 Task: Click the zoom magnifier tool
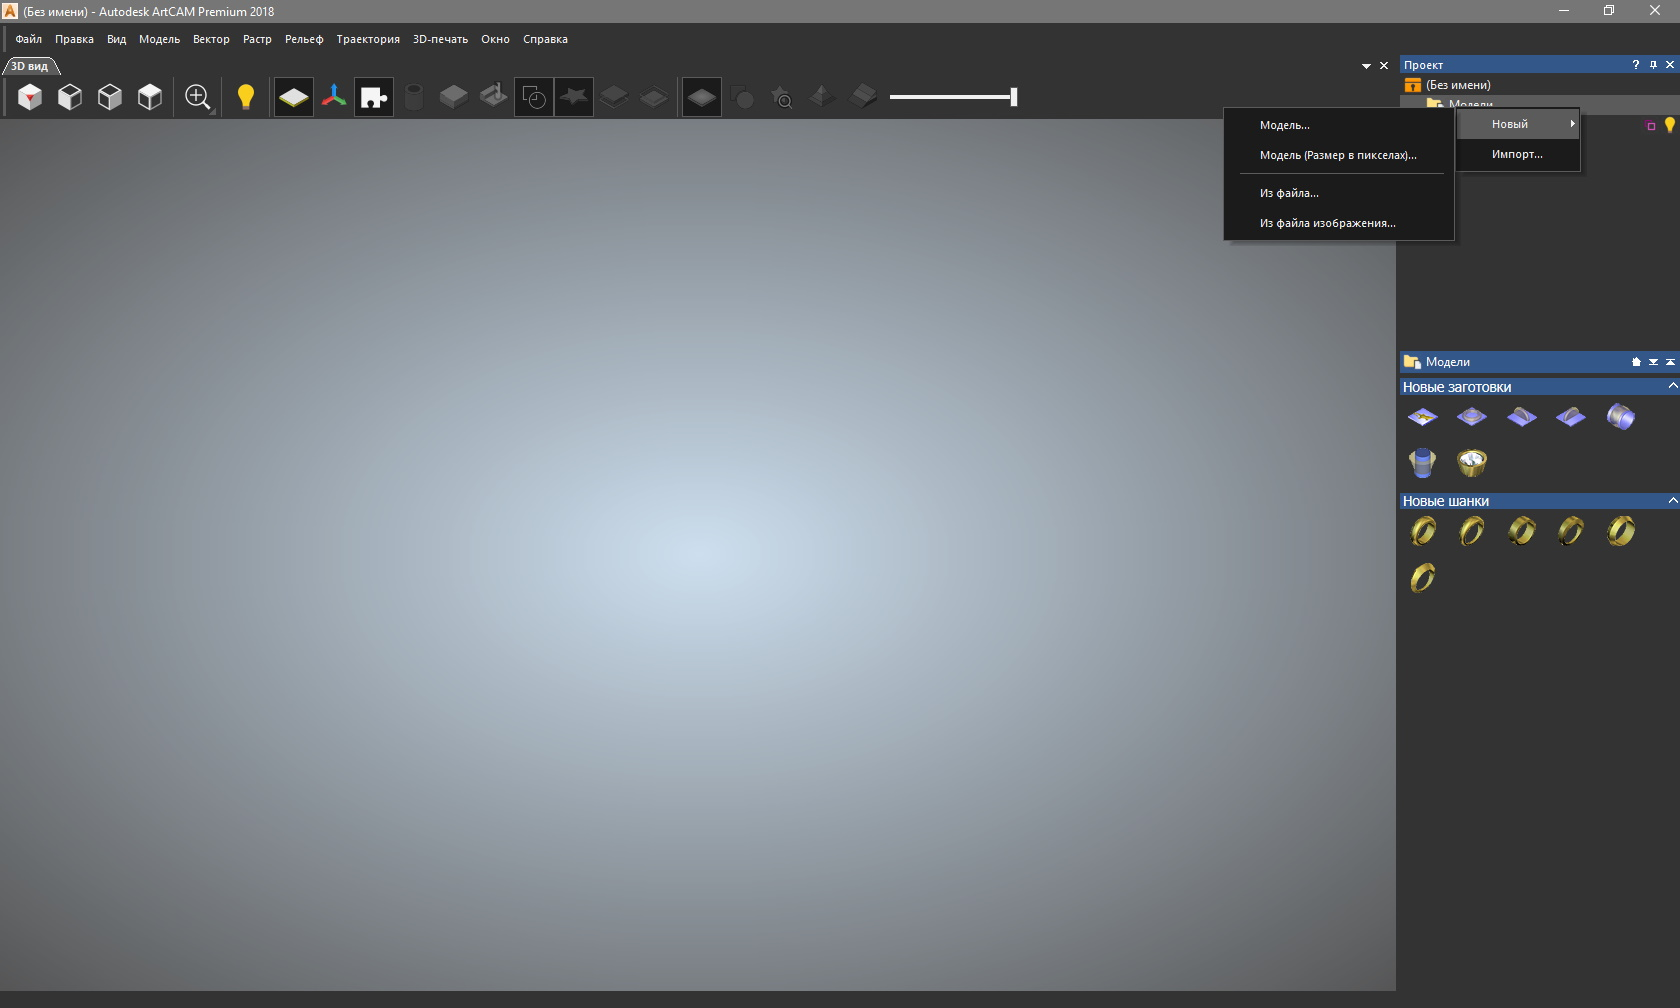[x=198, y=97]
